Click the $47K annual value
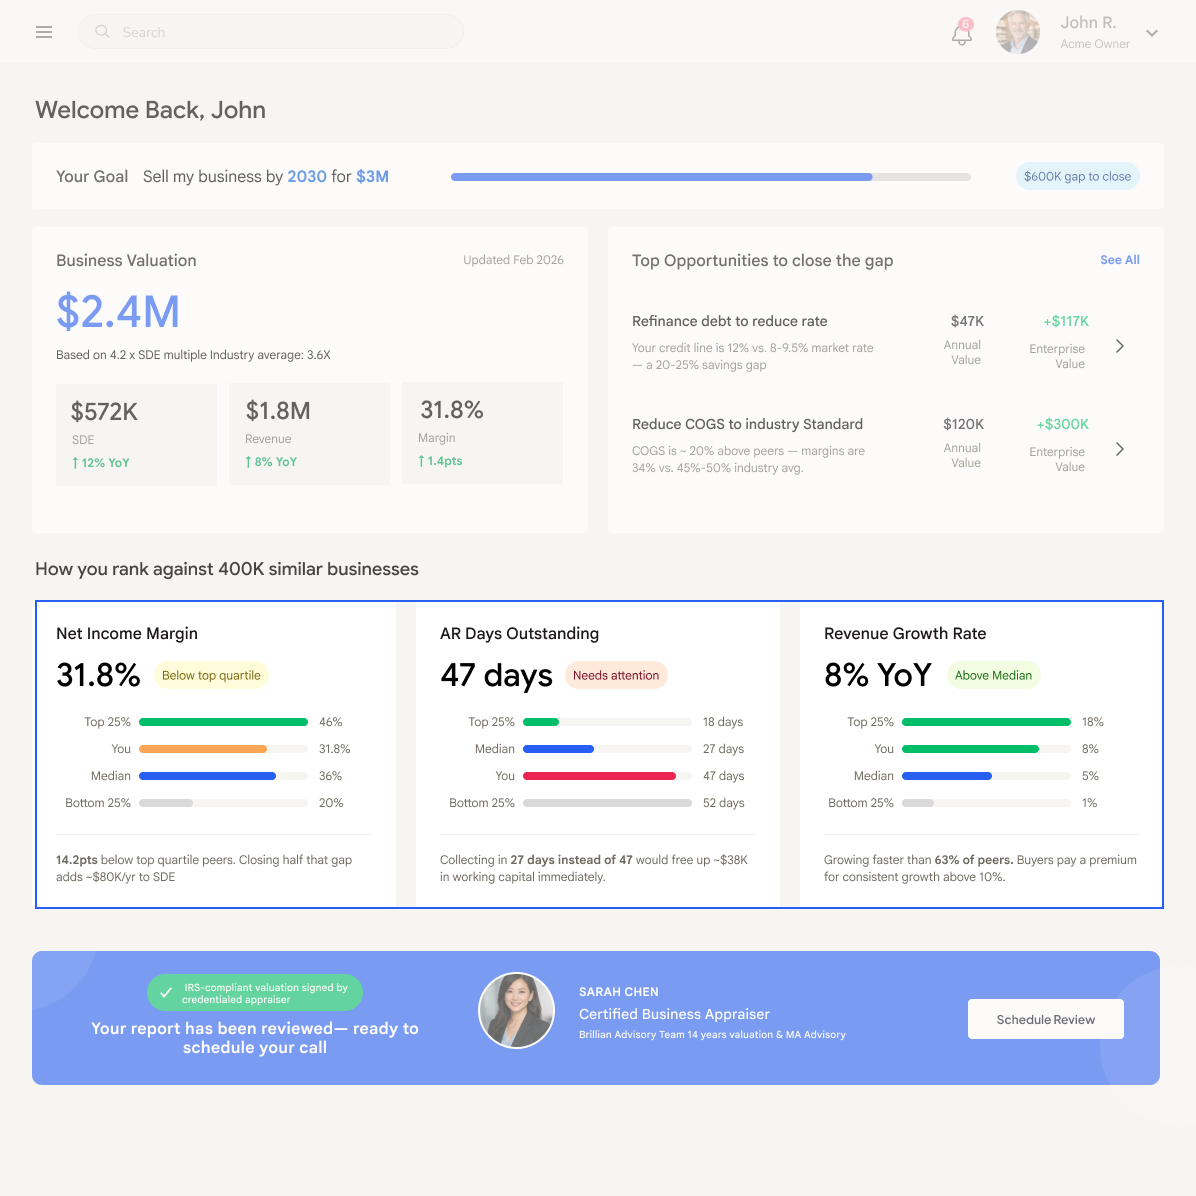The width and height of the screenshot is (1196, 1196). [x=966, y=321]
